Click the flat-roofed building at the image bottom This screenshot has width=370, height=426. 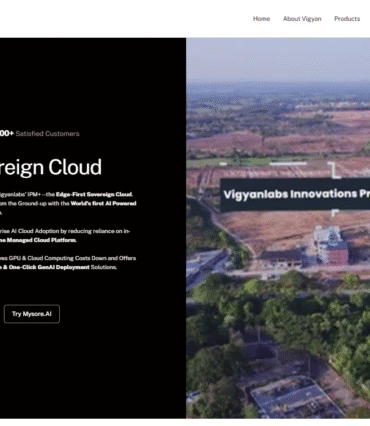click(292, 397)
